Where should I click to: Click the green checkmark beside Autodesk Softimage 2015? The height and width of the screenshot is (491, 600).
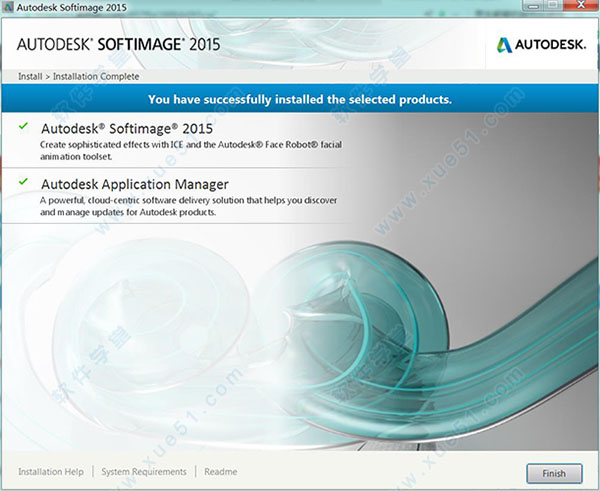coord(23,126)
